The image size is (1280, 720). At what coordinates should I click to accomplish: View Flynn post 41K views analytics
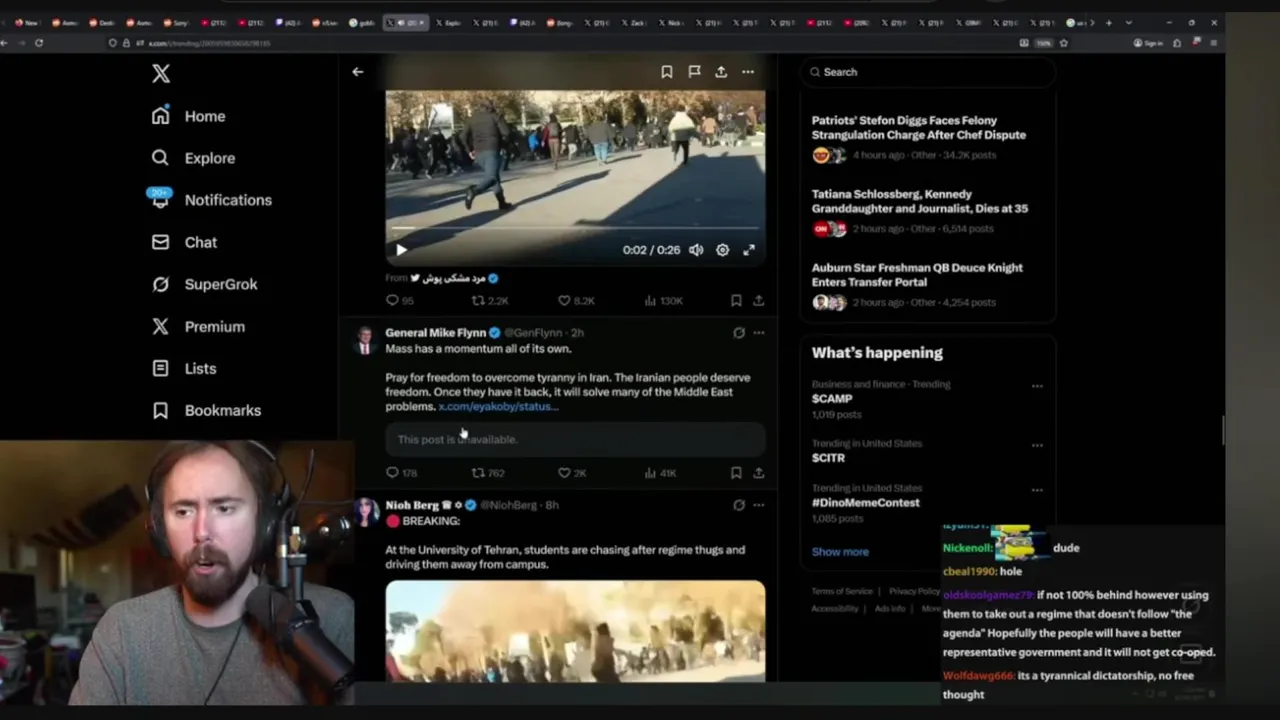[660, 473]
